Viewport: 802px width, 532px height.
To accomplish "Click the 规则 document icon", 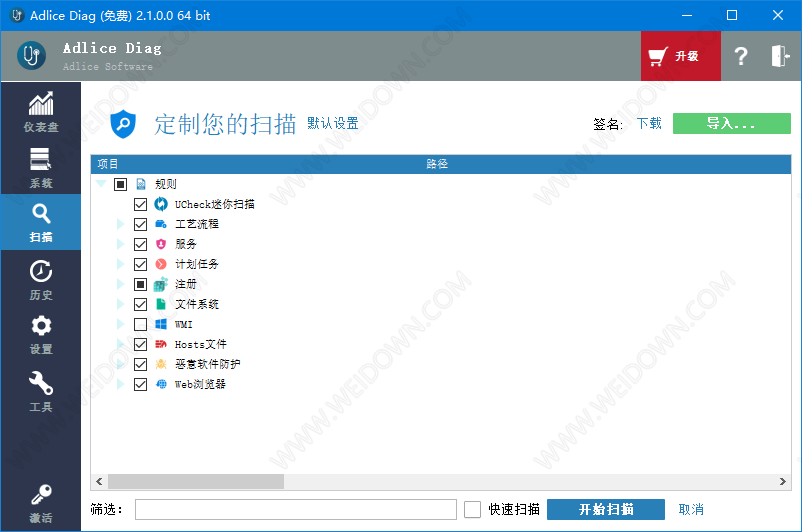I will tap(141, 184).
